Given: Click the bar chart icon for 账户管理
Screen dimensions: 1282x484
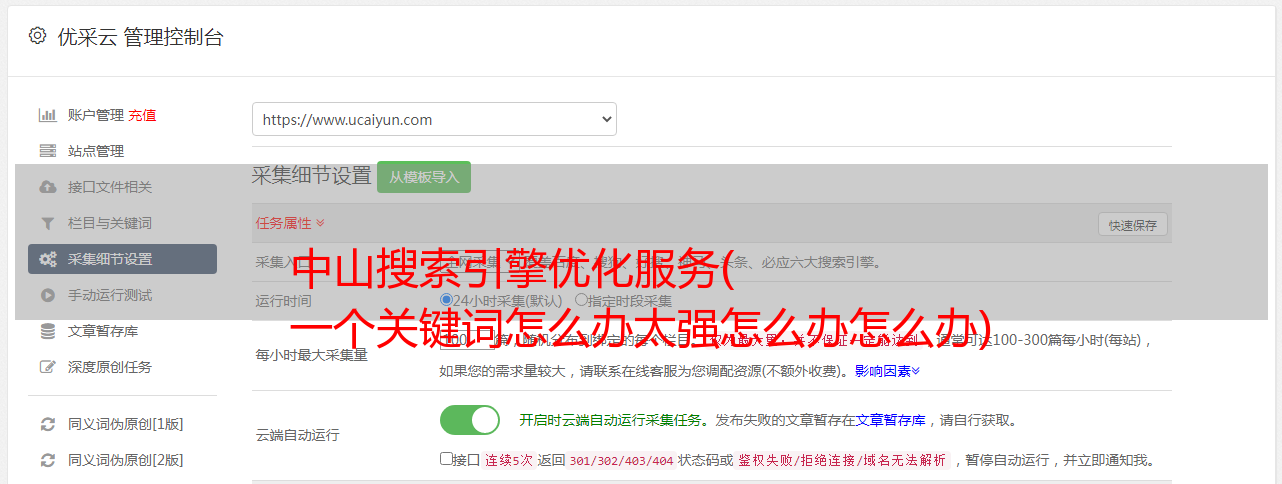Looking at the screenshot, I should (47, 115).
